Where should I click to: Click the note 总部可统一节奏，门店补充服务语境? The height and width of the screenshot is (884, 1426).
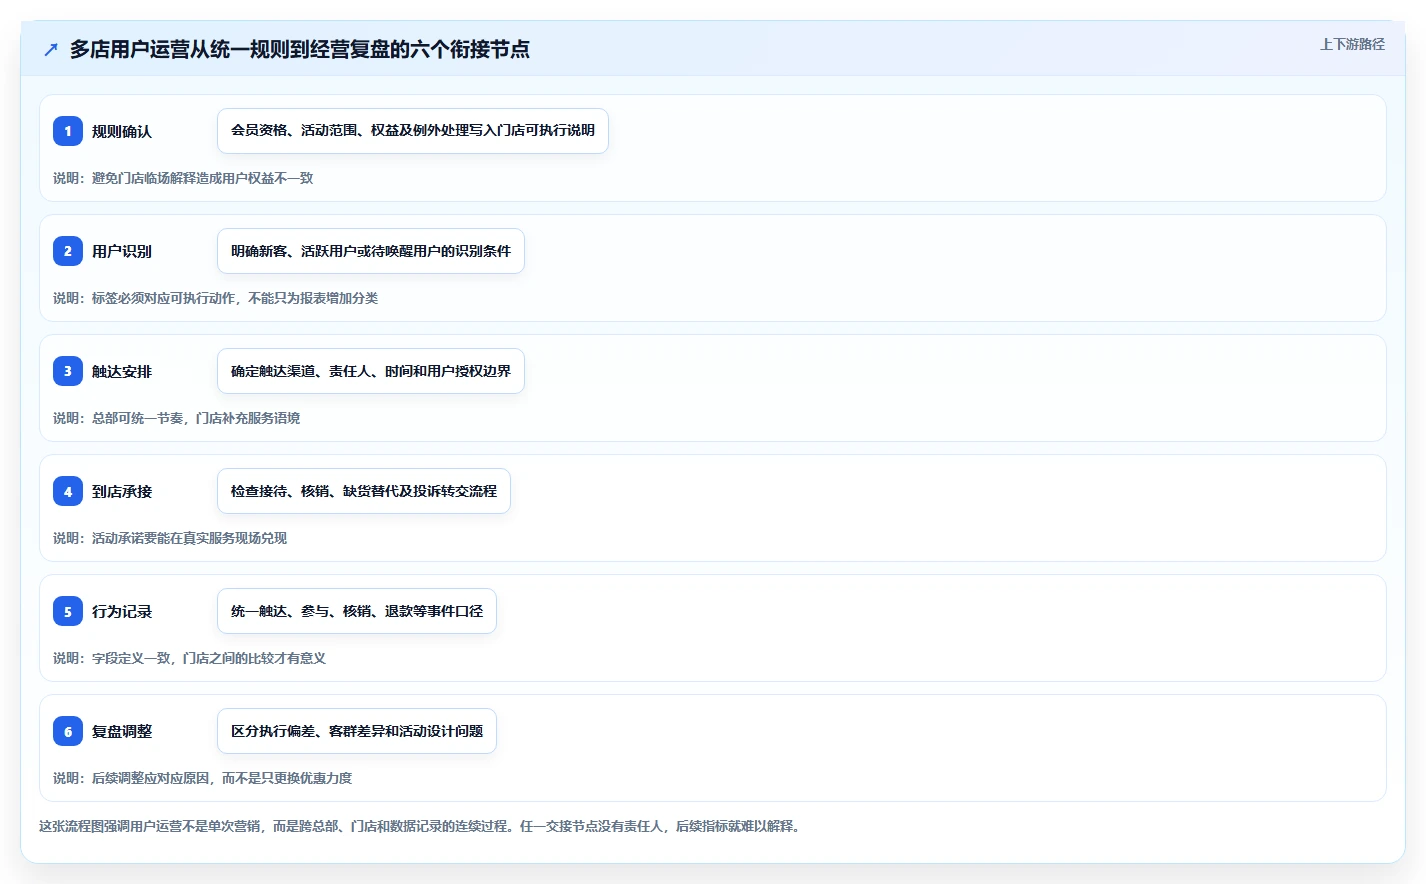(176, 418)
